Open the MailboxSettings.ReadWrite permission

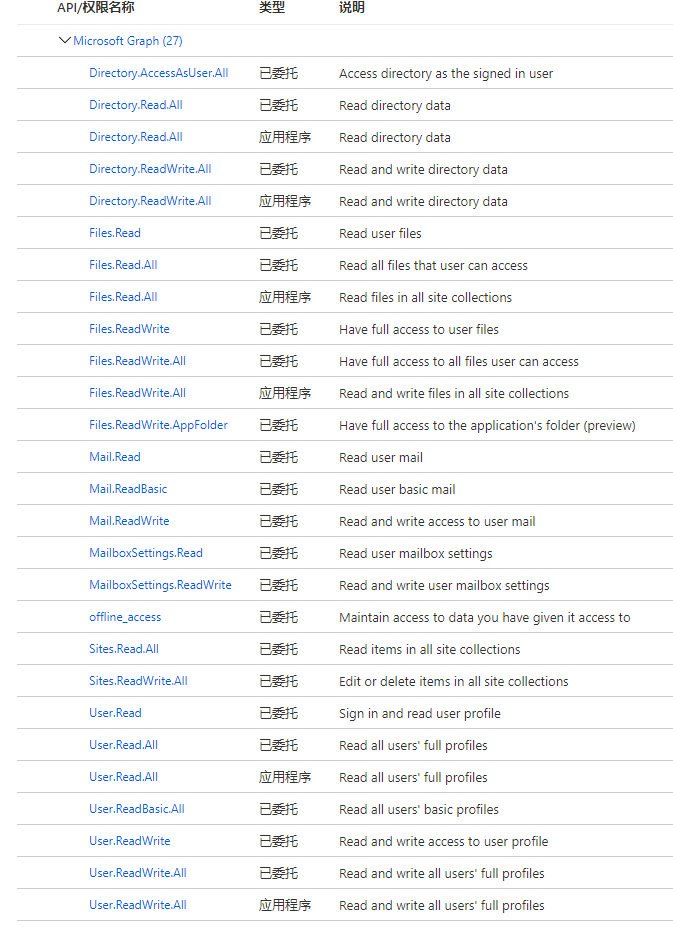(160, 585)
